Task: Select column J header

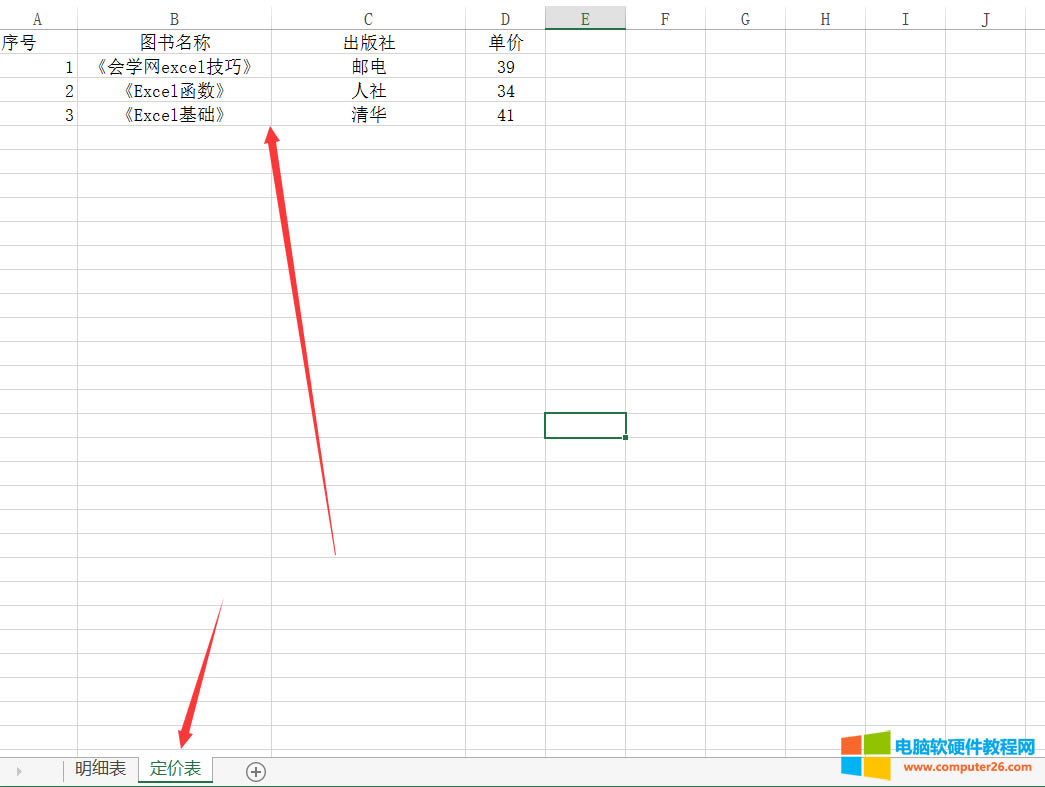Action: point(985,17)
